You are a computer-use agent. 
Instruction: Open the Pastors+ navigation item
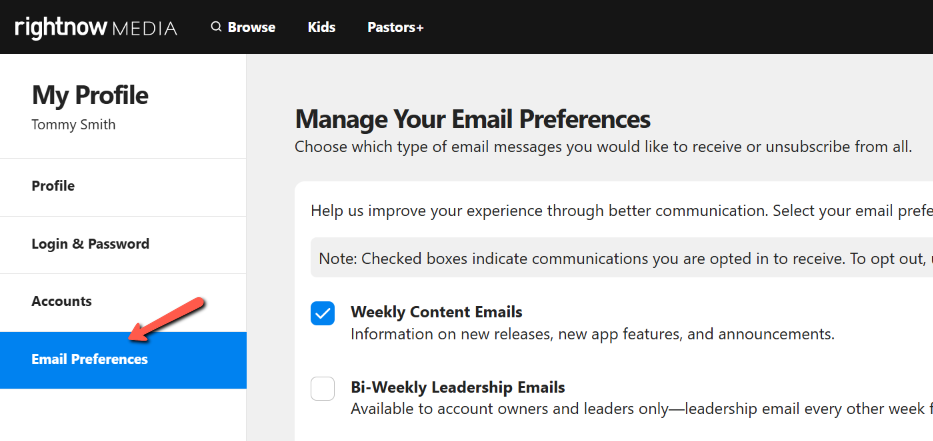395,27
